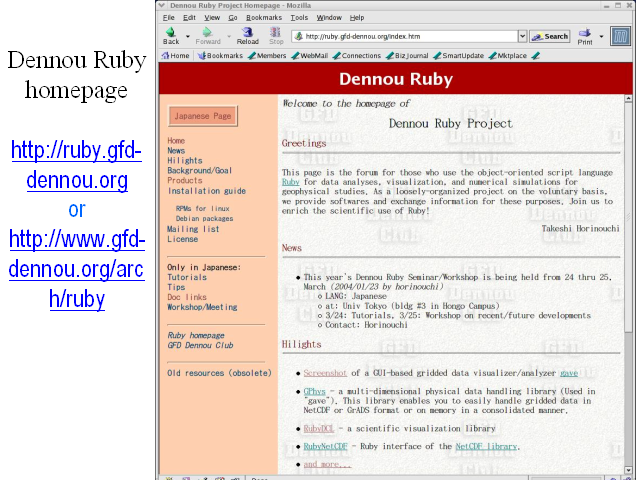Open the File menu
This screenshot has width=640, height=480.
[x=169, y=18]
